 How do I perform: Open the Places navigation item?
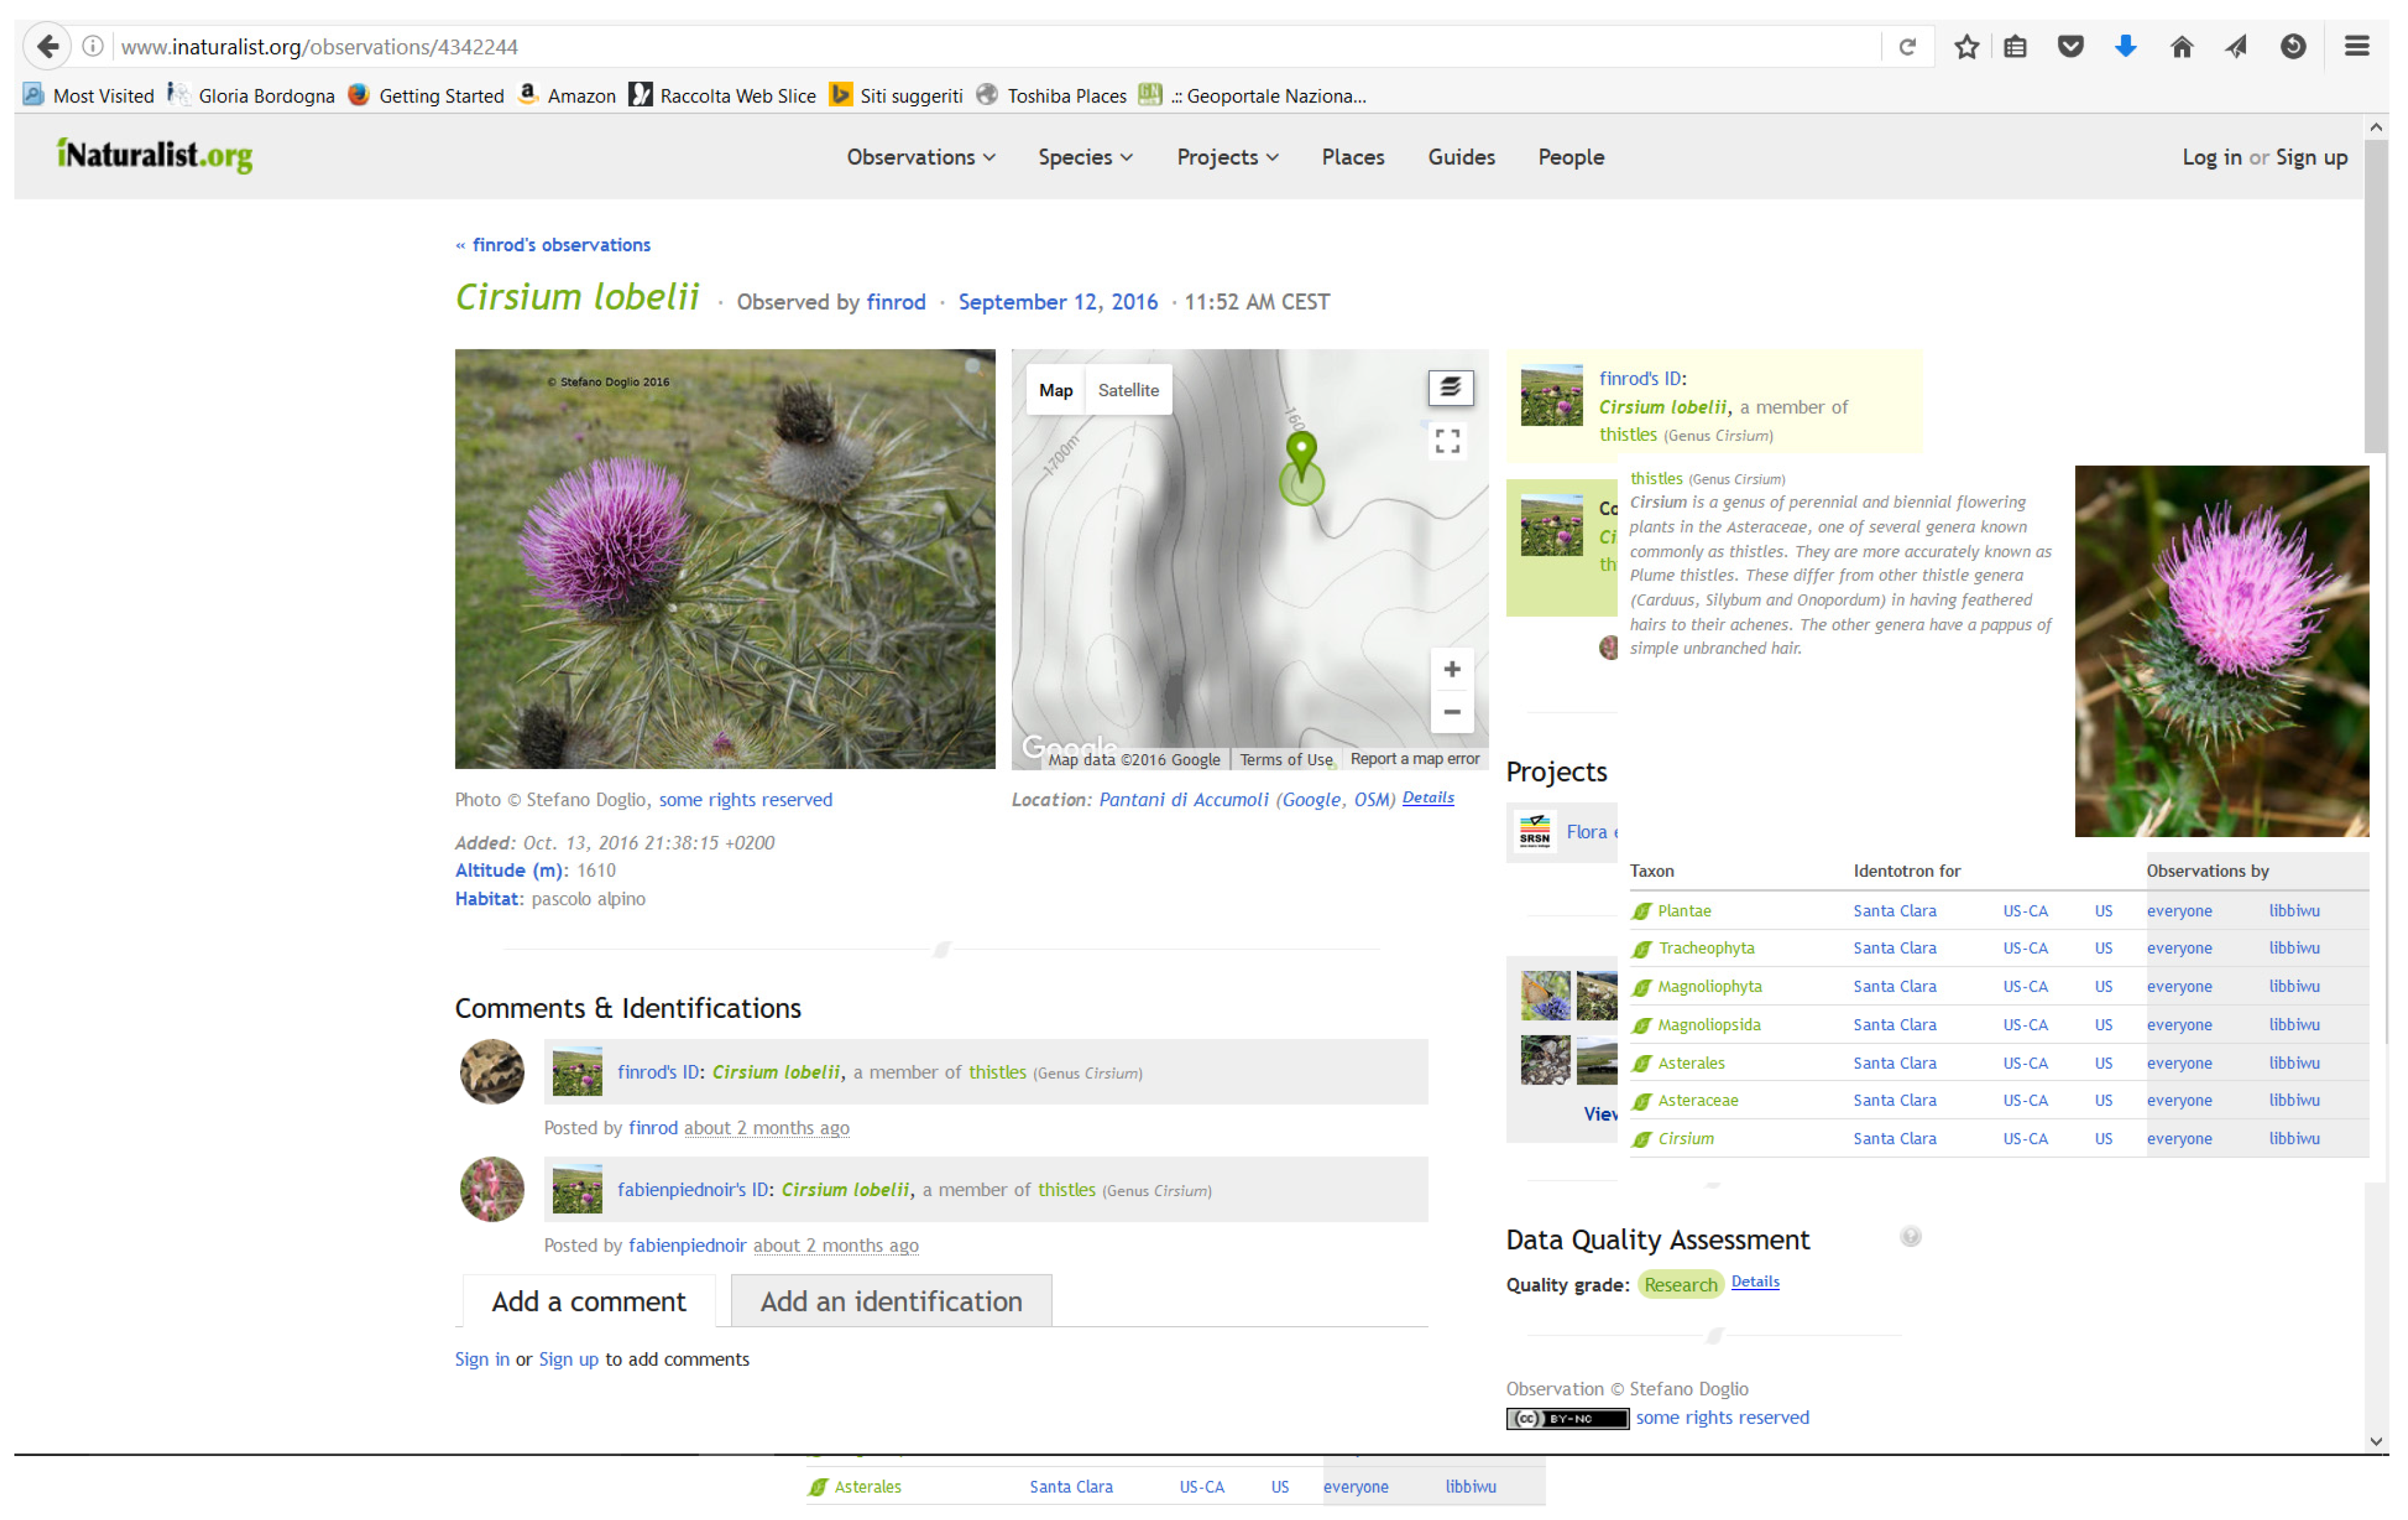tap(1352, 157)
